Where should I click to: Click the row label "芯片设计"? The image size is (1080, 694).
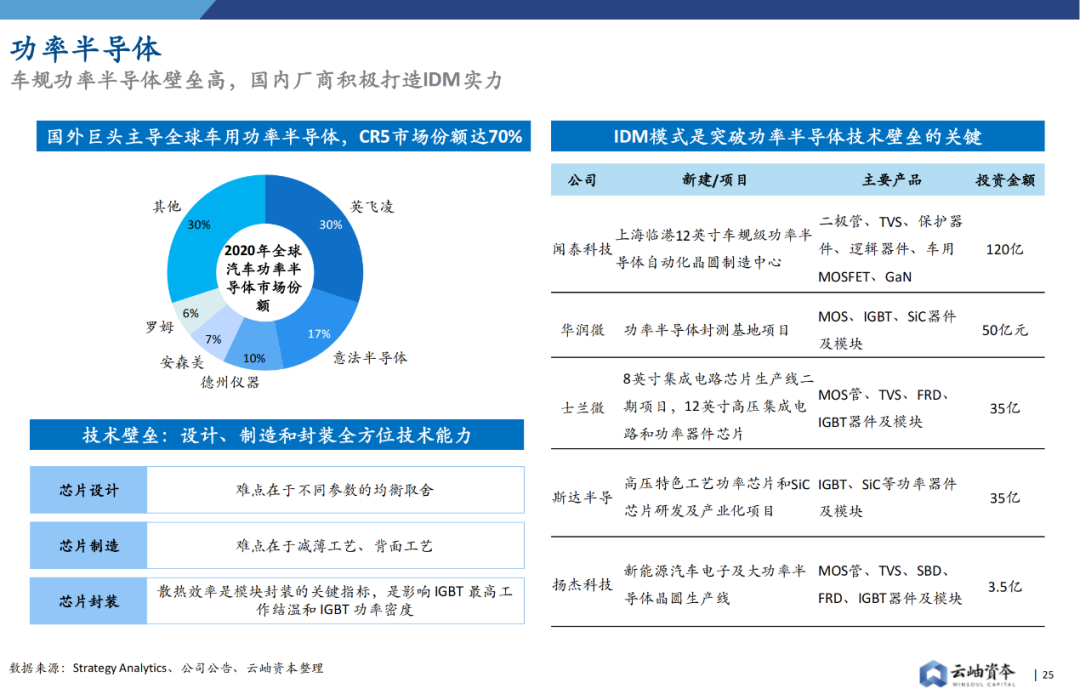coord(89,490)
